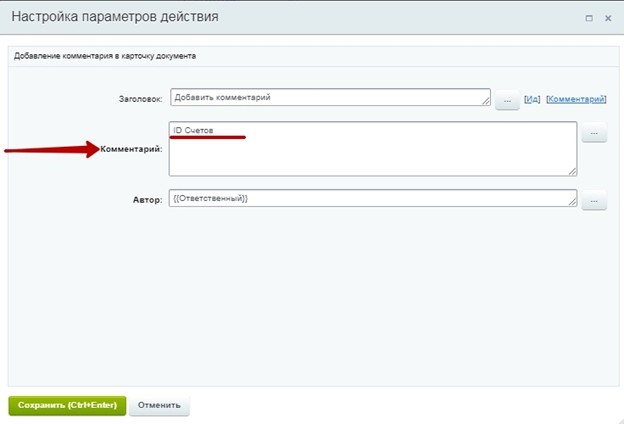Click the Заголовок input field
This screenshot has width=624, height=424.
[x=328, y=97]
